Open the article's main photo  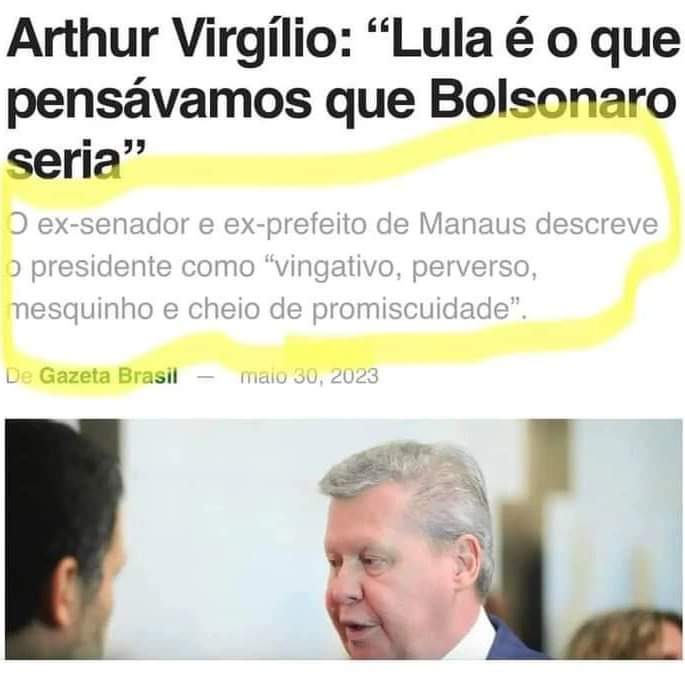343,539
